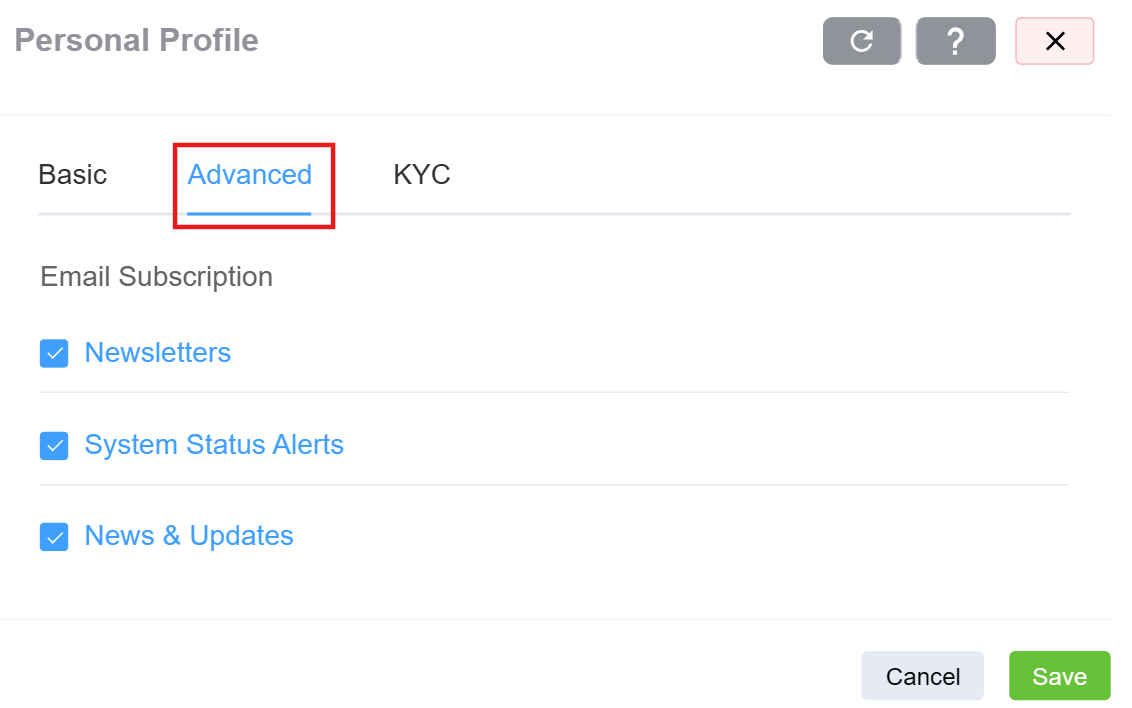Click the refresh icon button
This screenshot has width=1132, height=708.
coord(861,41)
